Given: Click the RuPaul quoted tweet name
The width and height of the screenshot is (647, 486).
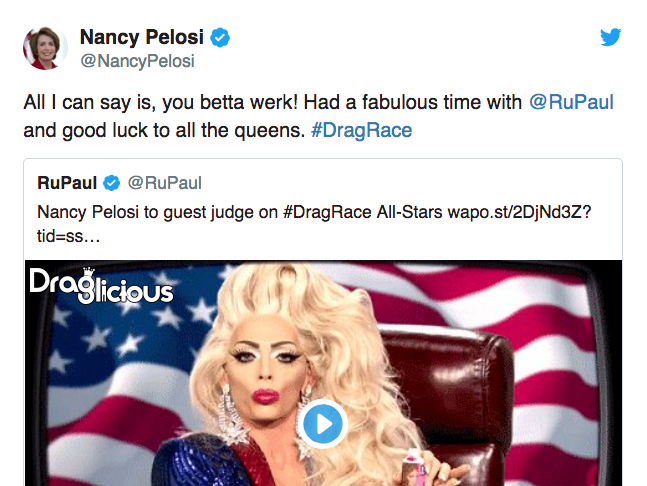Looking at the screenshot, I should 67,183.
